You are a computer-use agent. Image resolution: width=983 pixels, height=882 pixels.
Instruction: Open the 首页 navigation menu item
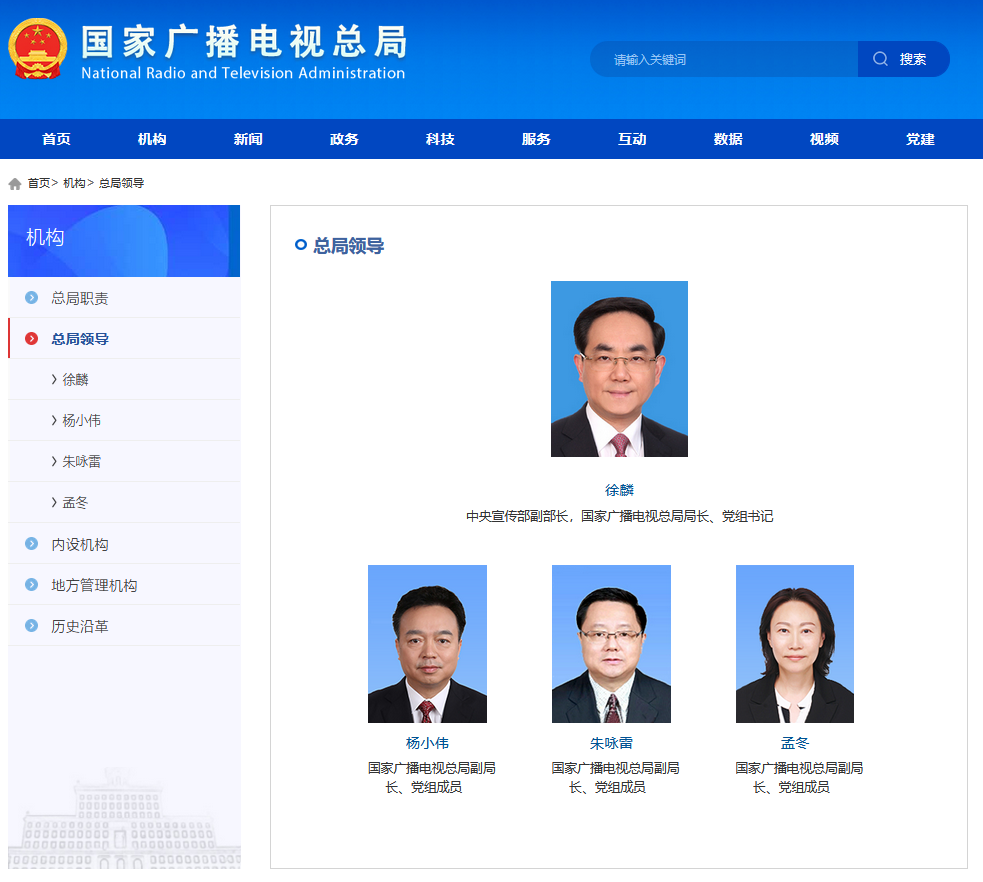pyautogui.click(x=56, y=139)
